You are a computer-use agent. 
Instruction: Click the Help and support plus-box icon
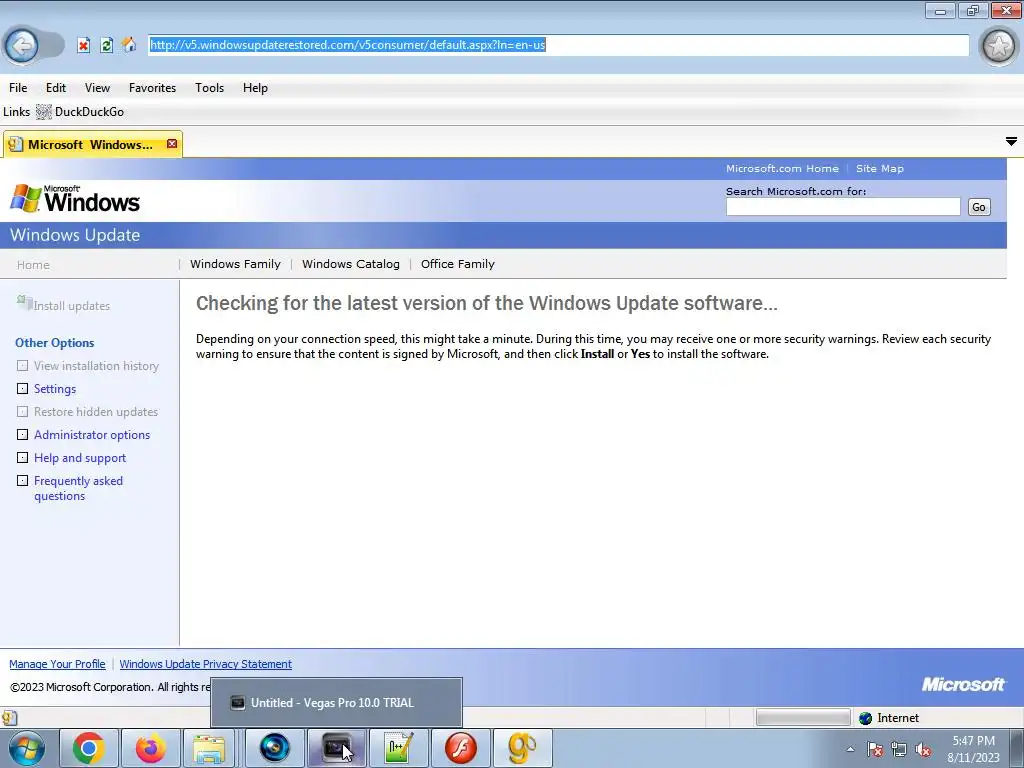click(x=22, y=457)
